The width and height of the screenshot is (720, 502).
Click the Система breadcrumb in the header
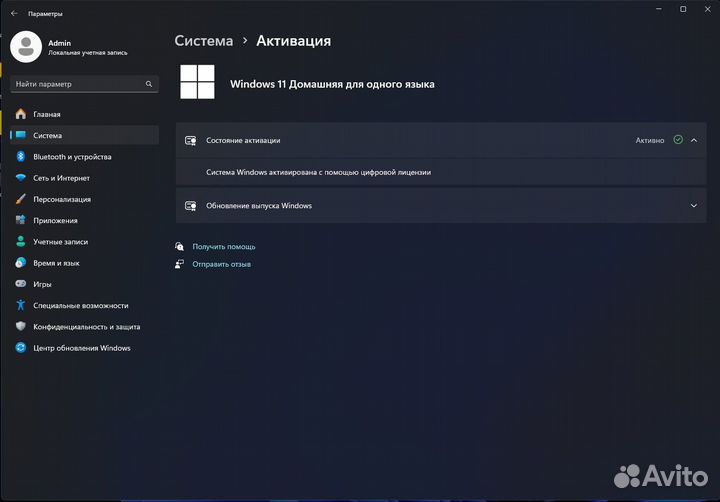tap(203, 41)
